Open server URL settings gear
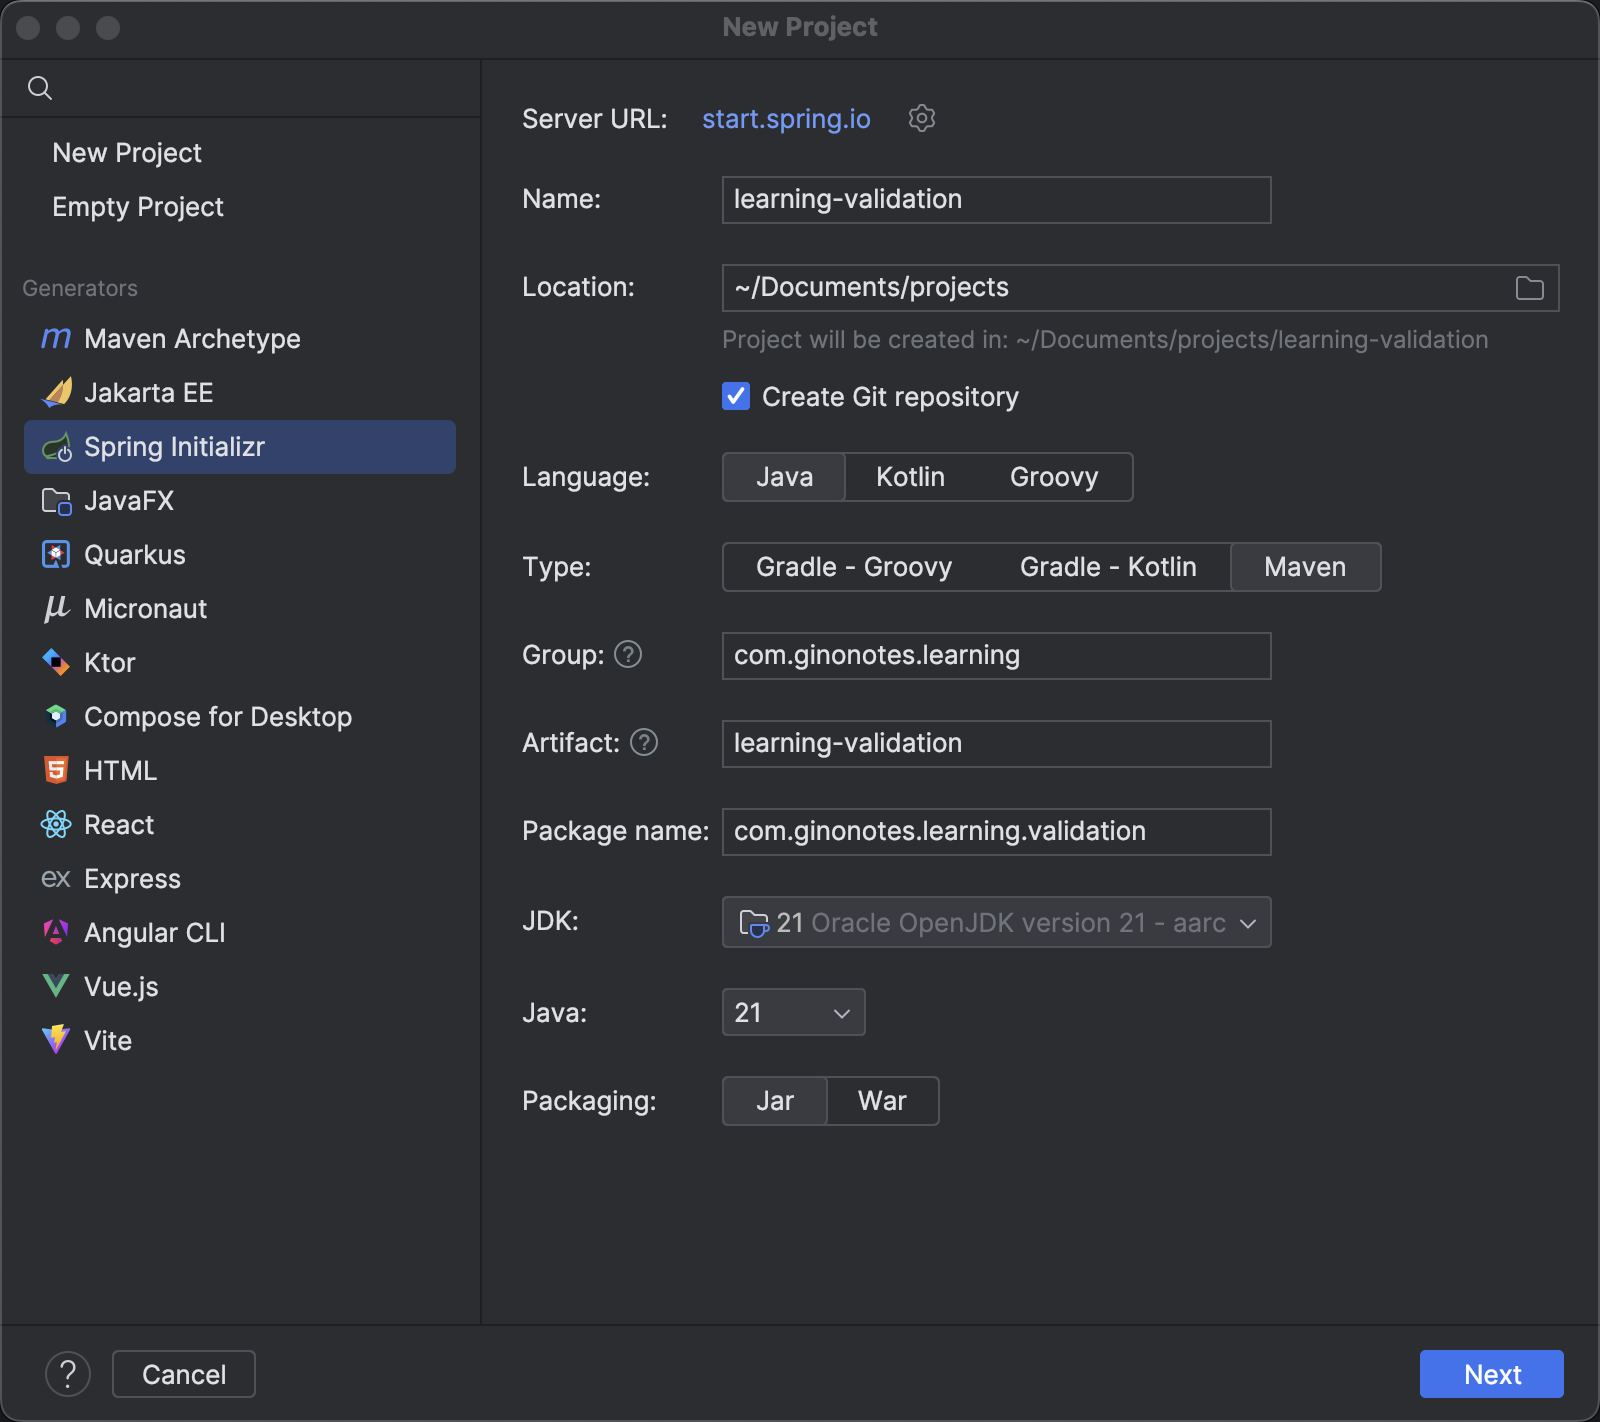Viewport: 1600px width, 1422px height. tap(921, 118)
